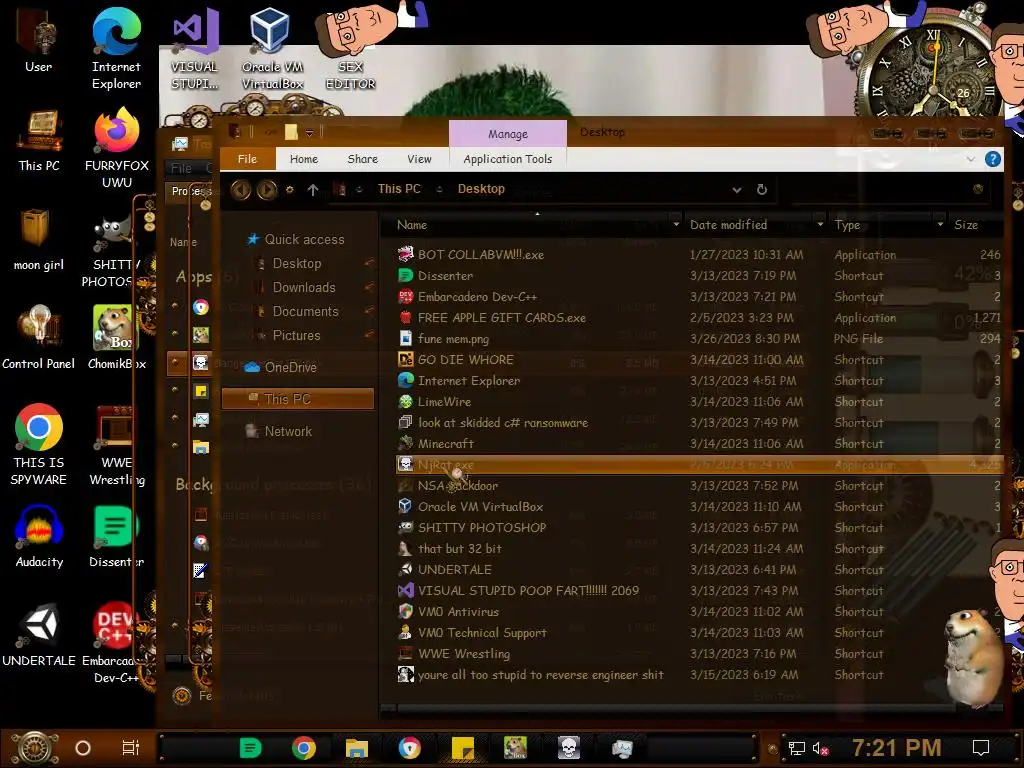The image size is (1024, 768).
Task: Open the recent locations dropdown next to Forward
Action: 290,190
